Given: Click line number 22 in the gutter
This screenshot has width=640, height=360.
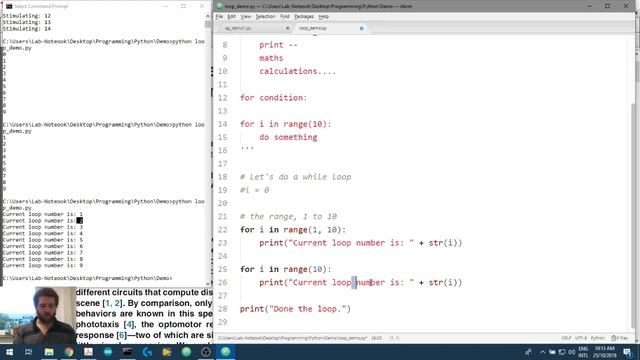Looking at the screenshot, I should (222, 230).
